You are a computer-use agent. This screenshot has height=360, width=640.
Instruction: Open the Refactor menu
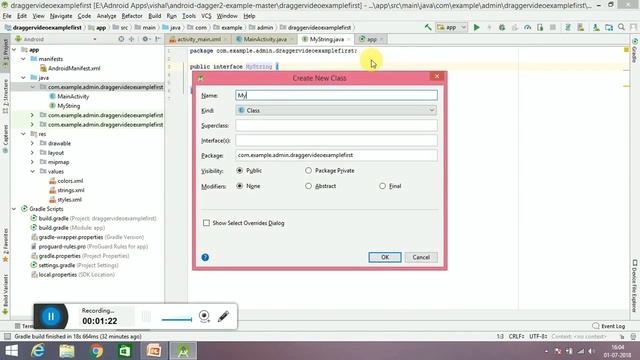tap(132, 16)
